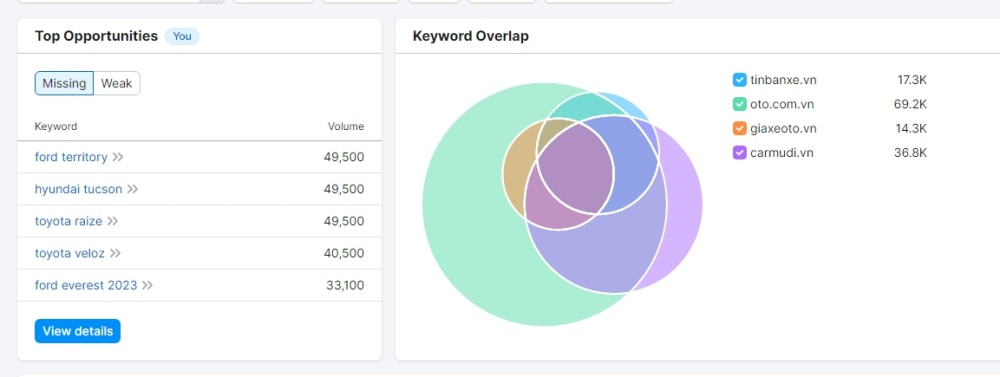Switch to the Weak tab
This screenshot has width=1000, height=377.
117,84
